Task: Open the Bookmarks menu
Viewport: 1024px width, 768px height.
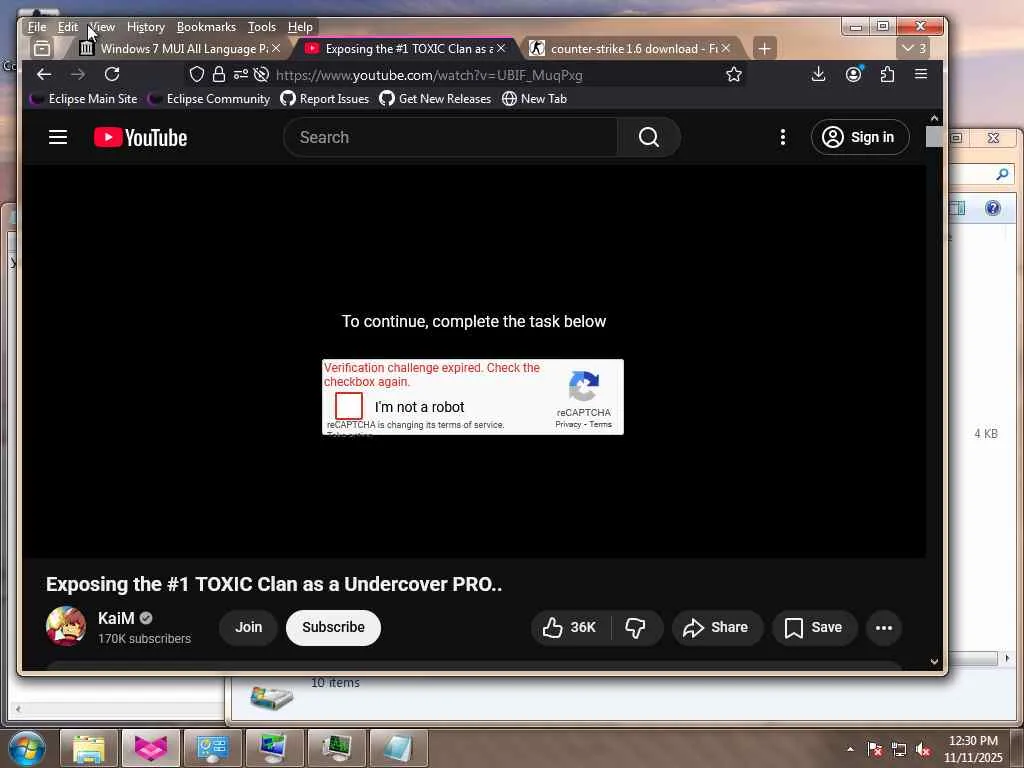Action: (206, 27)
